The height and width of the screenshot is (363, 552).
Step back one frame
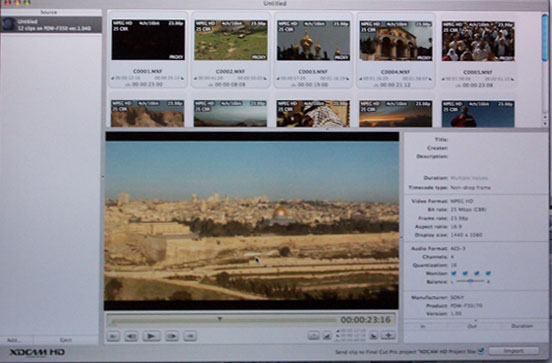(x=131, y=337)
